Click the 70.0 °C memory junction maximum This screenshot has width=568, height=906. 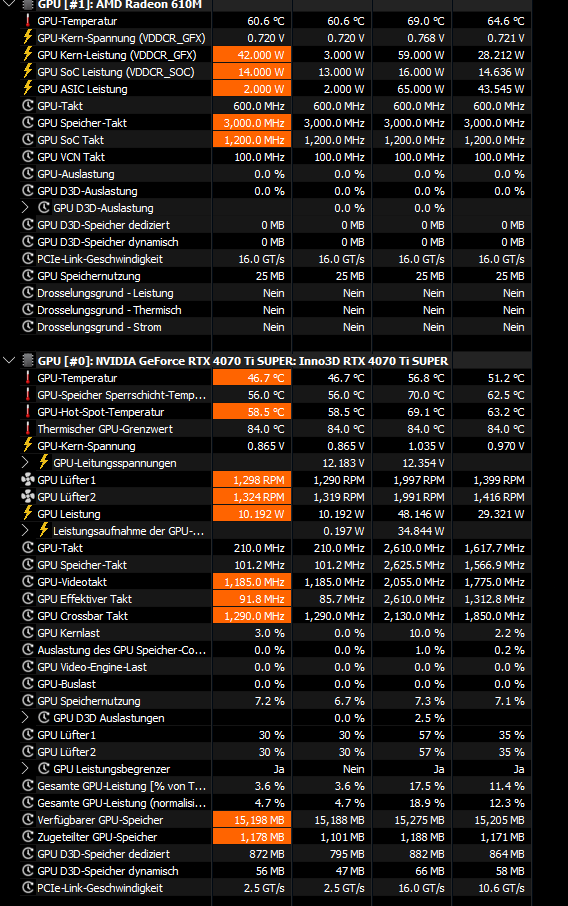427,395
